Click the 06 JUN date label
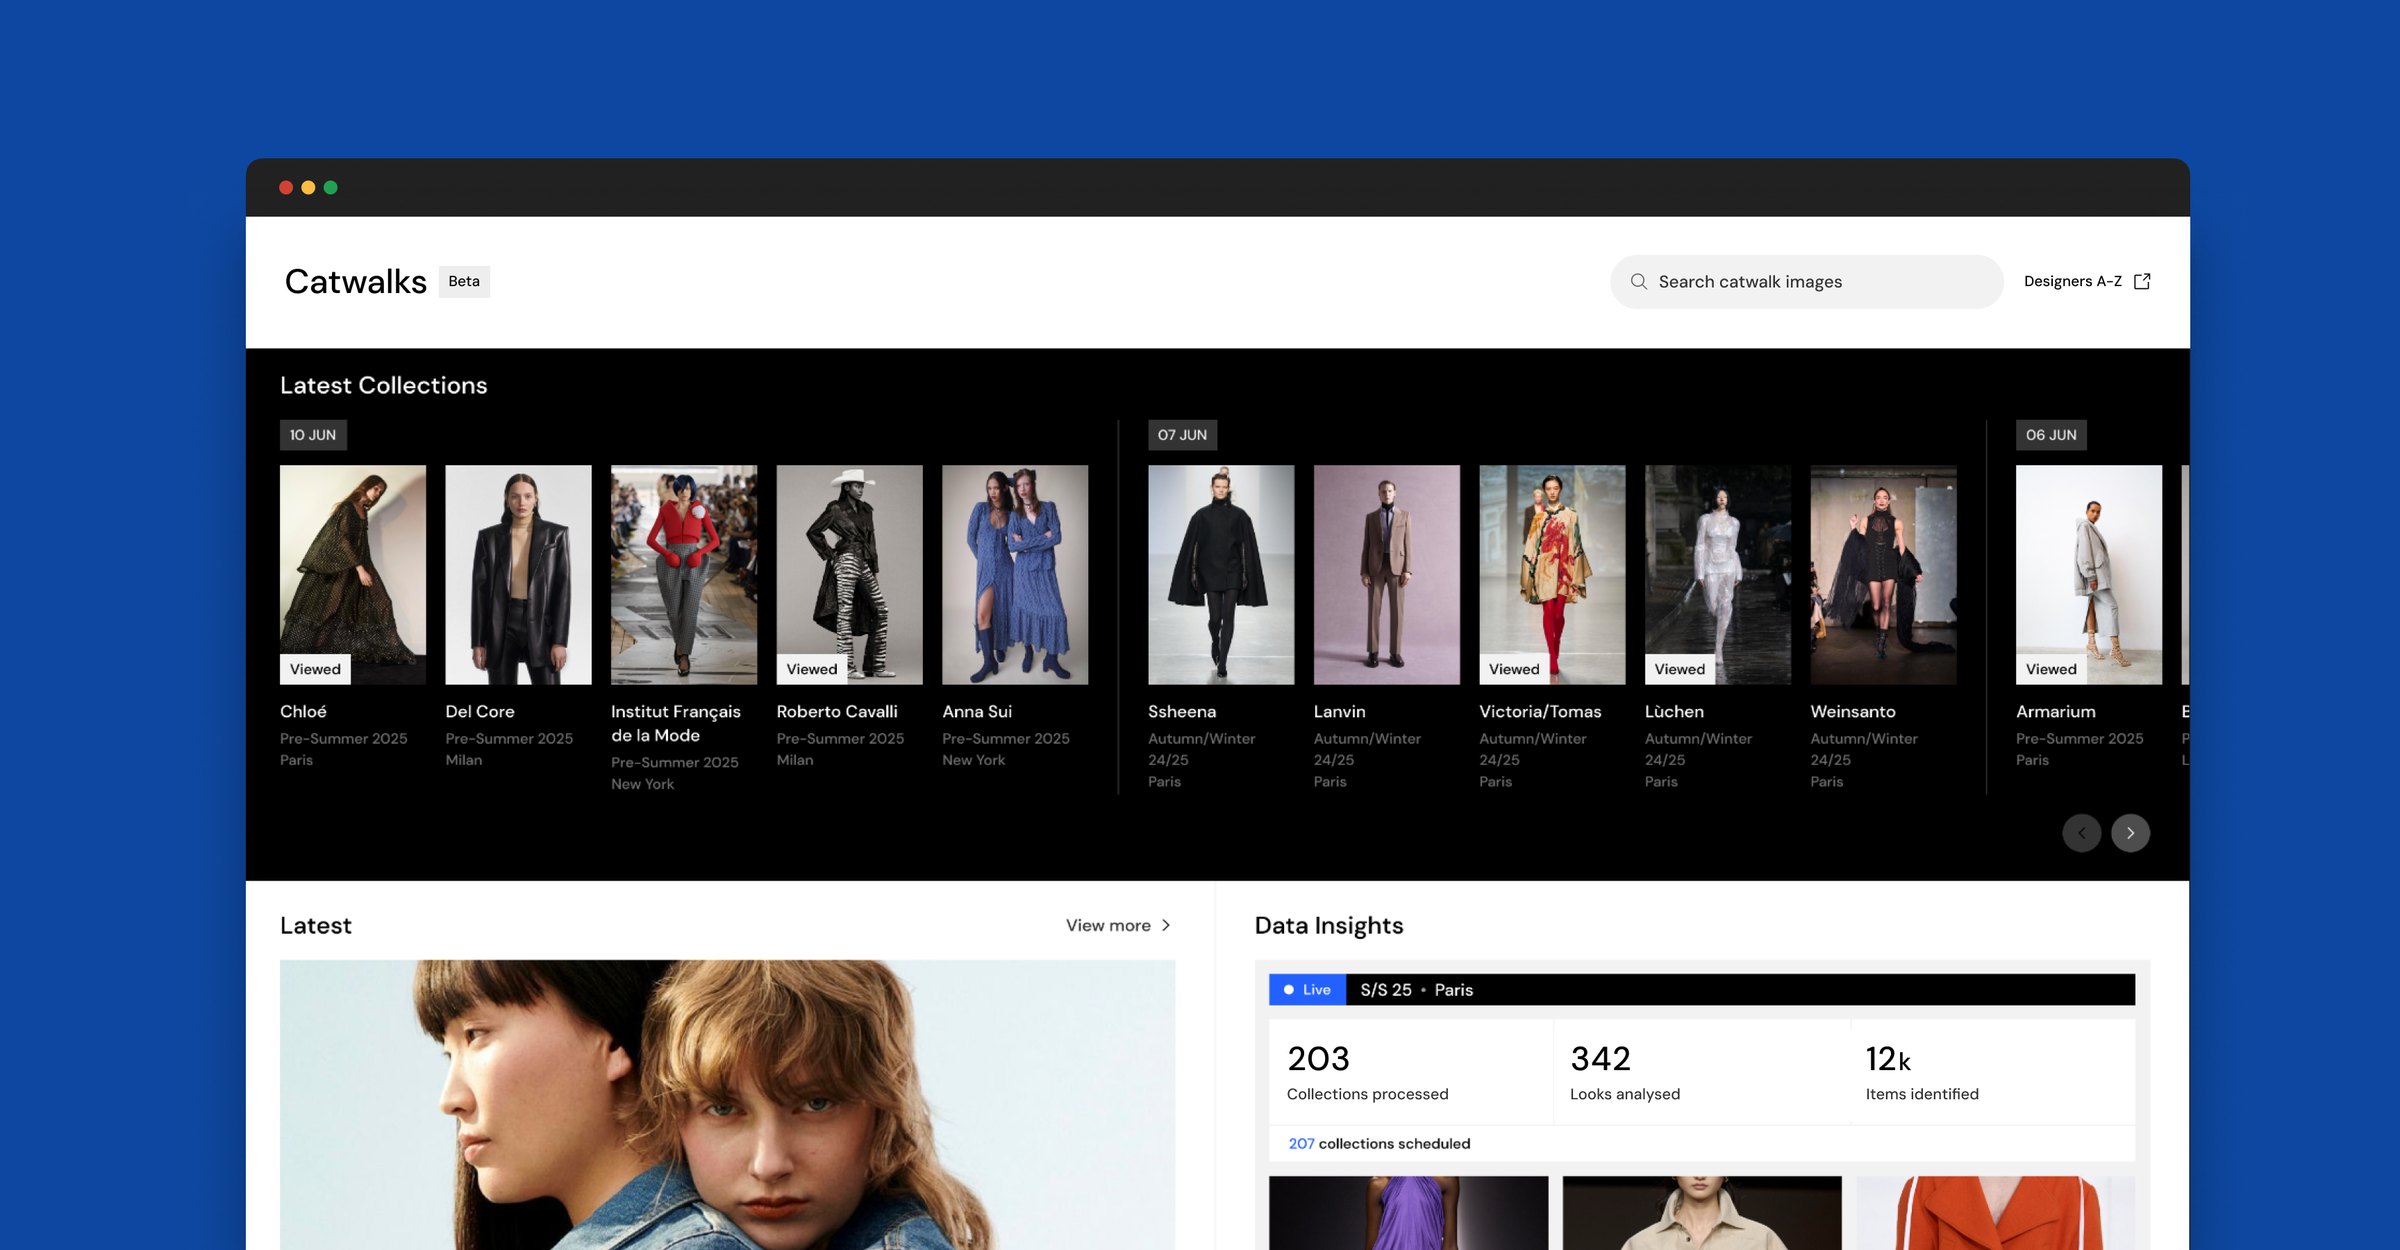 (x=2051, y=435)
